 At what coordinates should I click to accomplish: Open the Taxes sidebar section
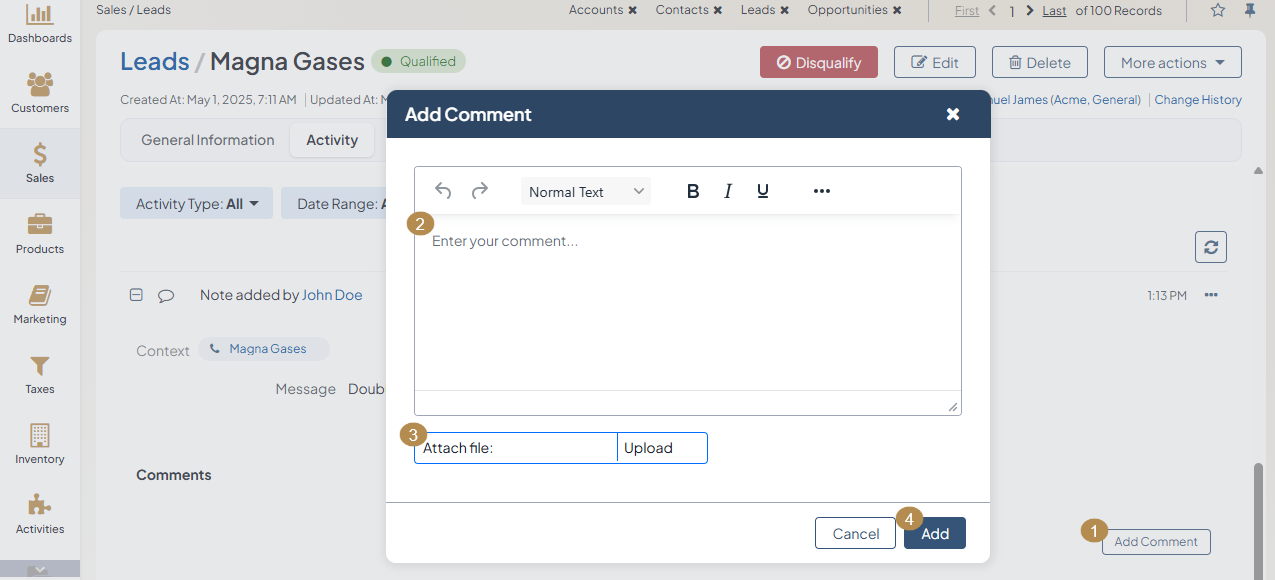(40, 374)
